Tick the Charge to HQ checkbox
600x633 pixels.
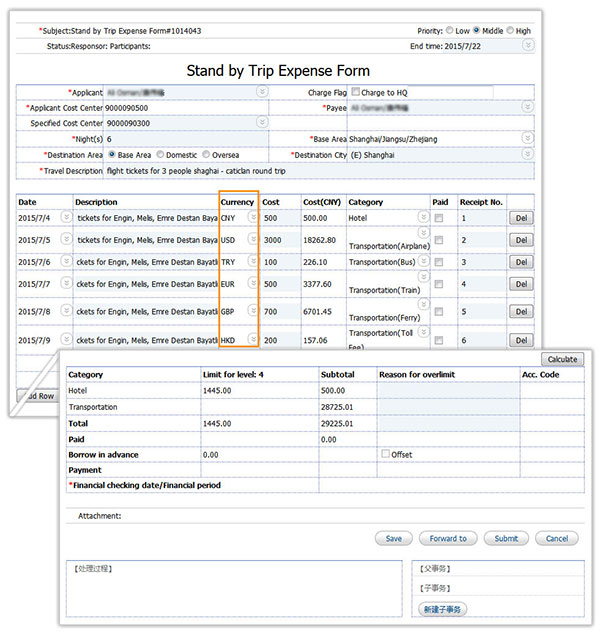(355, 92)
